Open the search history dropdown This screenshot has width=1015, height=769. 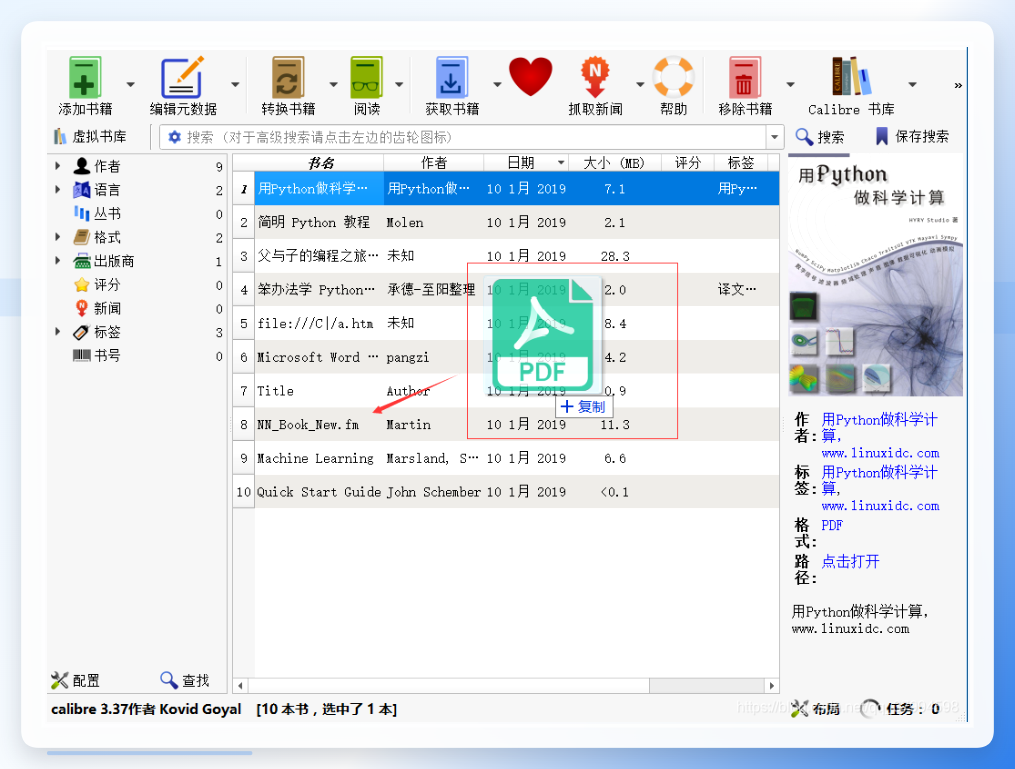[x=775, y=137]
